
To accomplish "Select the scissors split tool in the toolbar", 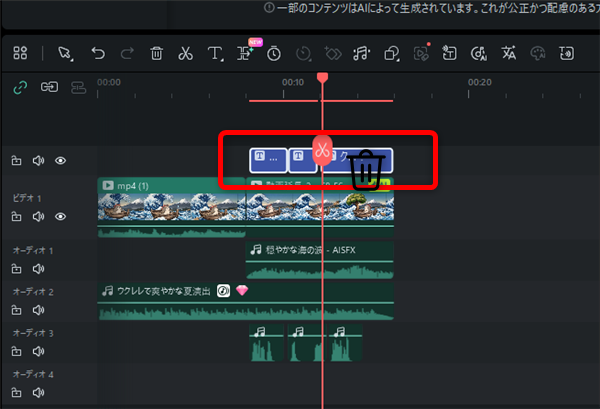I will click(186, 53).
